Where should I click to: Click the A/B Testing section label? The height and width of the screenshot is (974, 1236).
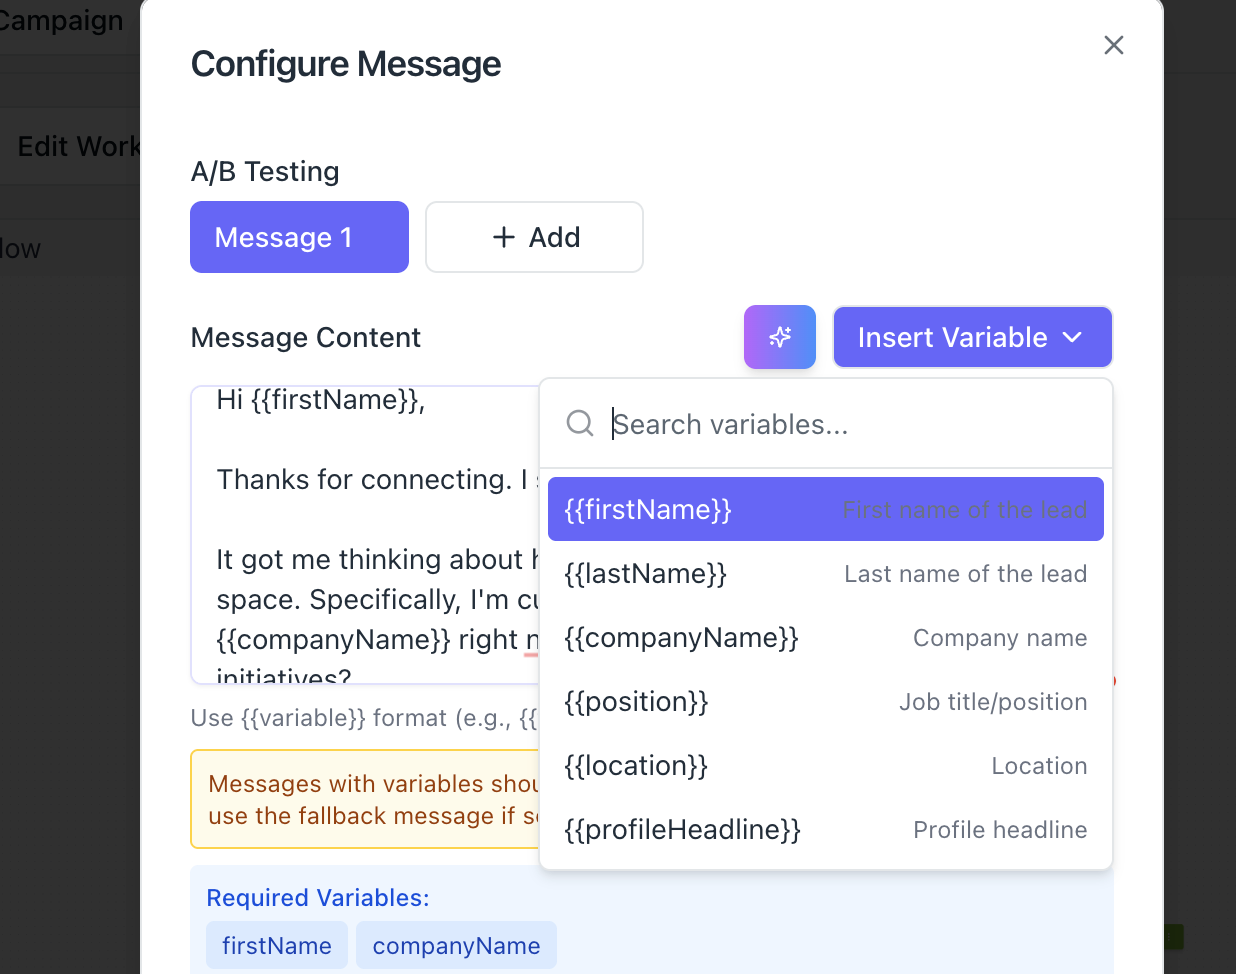pyautogui.click(x=265, y=171)
